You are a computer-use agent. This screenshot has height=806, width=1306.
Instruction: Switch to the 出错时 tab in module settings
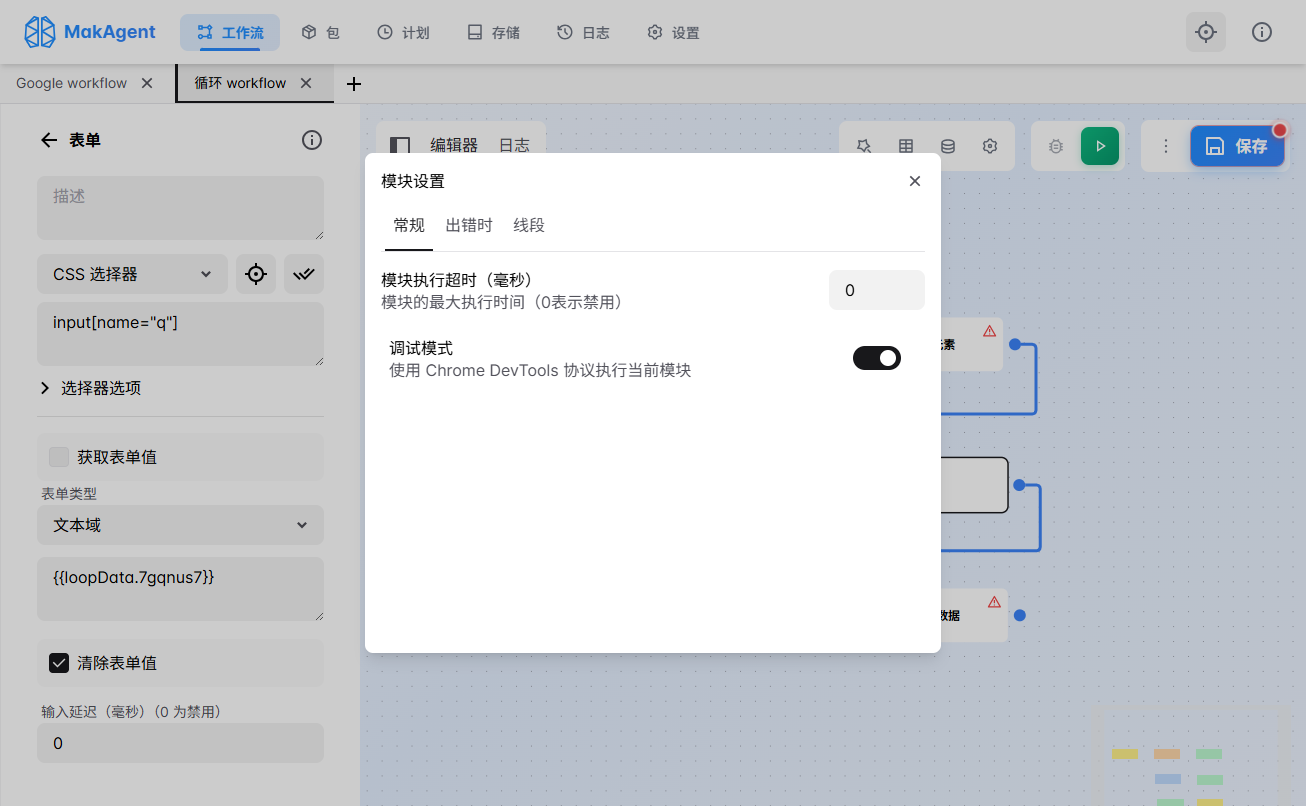[x=469, y=225]
